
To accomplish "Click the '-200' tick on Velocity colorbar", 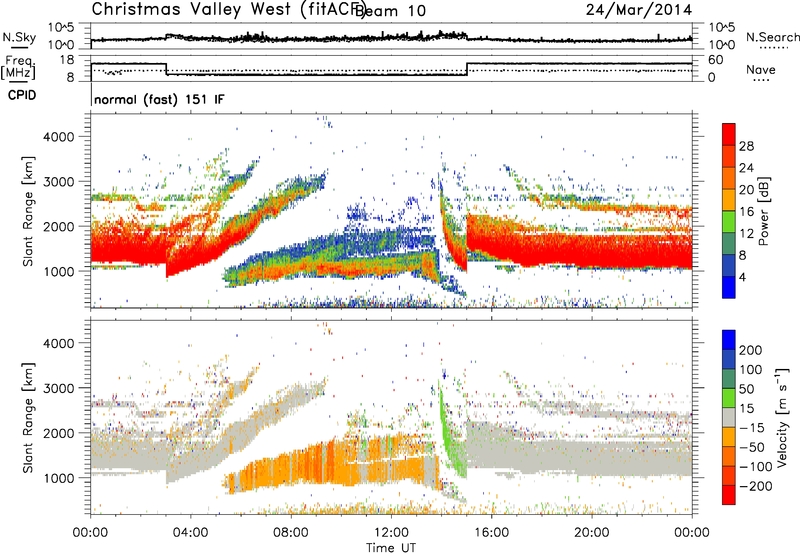I will click(x=755, y=486).
